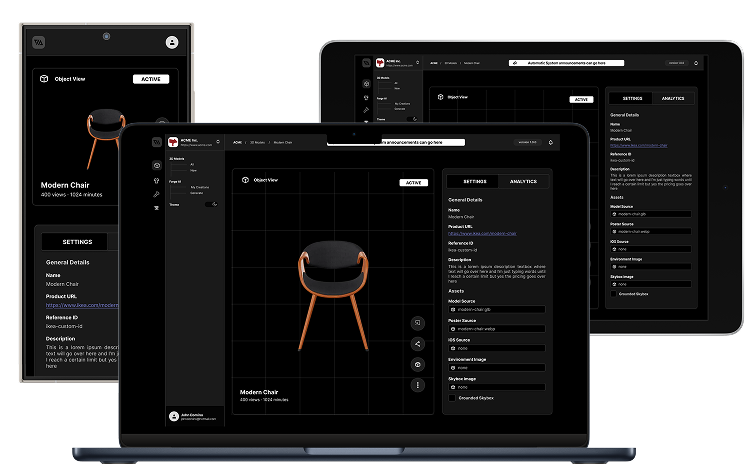Open the ACME Inc. organization switcher on the laptop
This screenshot has width=749, height=466.
pos(218,142)
